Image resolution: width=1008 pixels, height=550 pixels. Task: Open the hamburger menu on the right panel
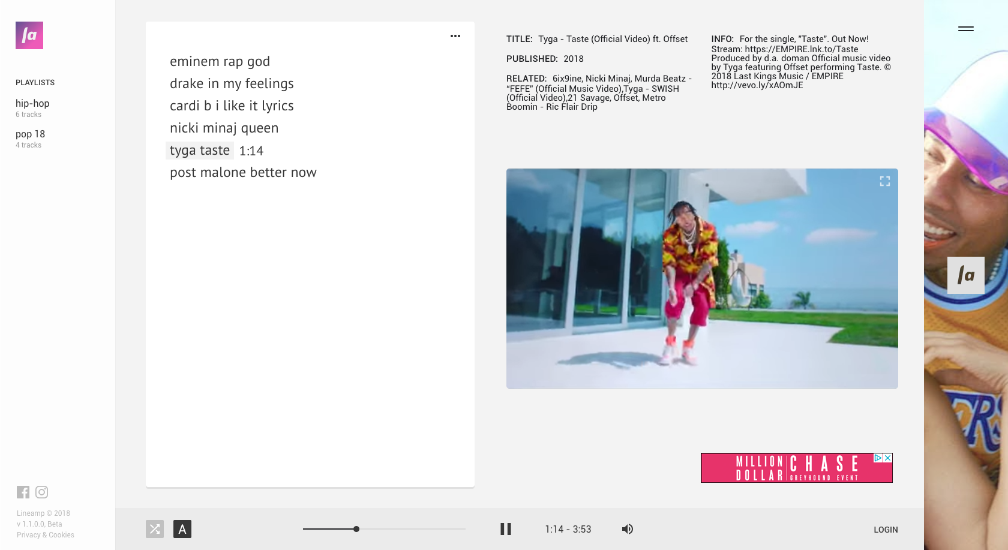pos(966,28)
